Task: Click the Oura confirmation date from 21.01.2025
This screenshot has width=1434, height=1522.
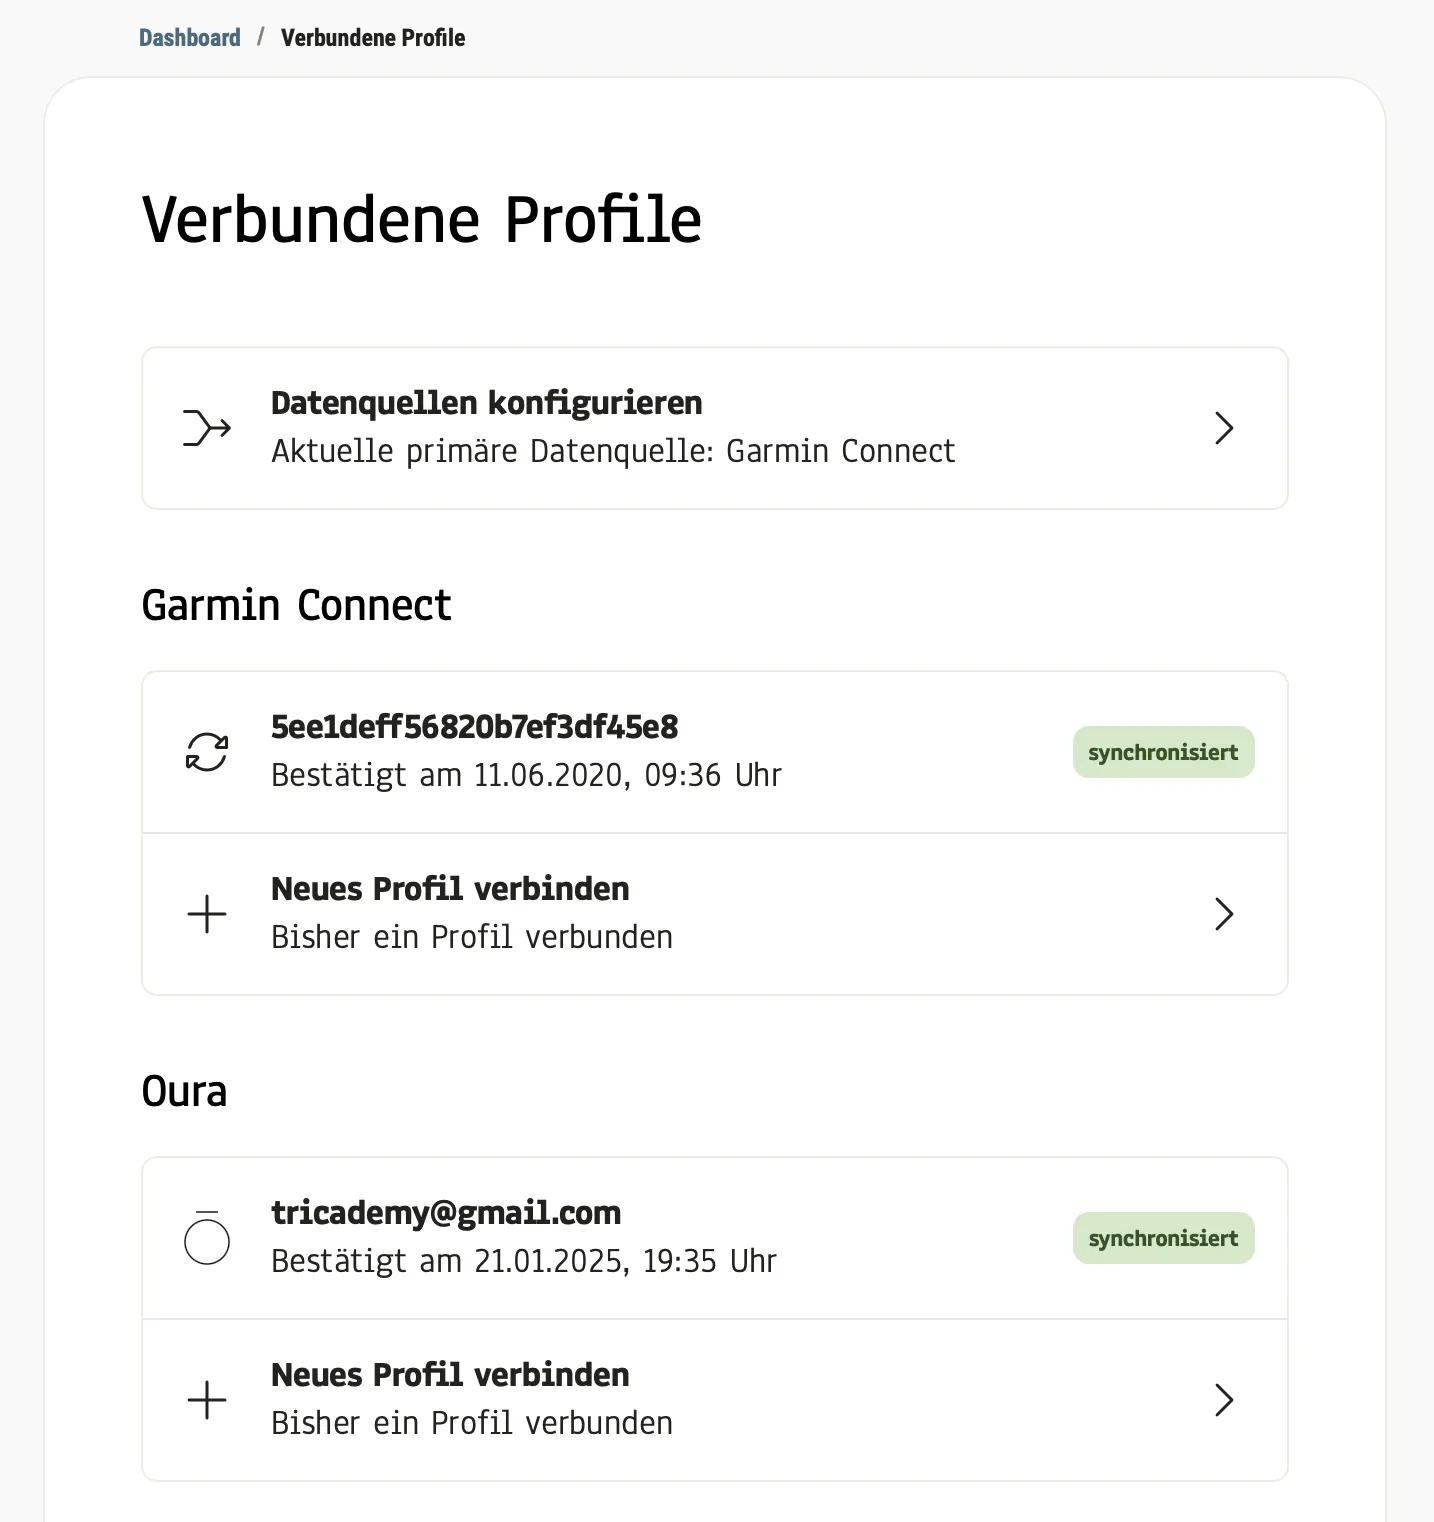Action: [524, 1261]
